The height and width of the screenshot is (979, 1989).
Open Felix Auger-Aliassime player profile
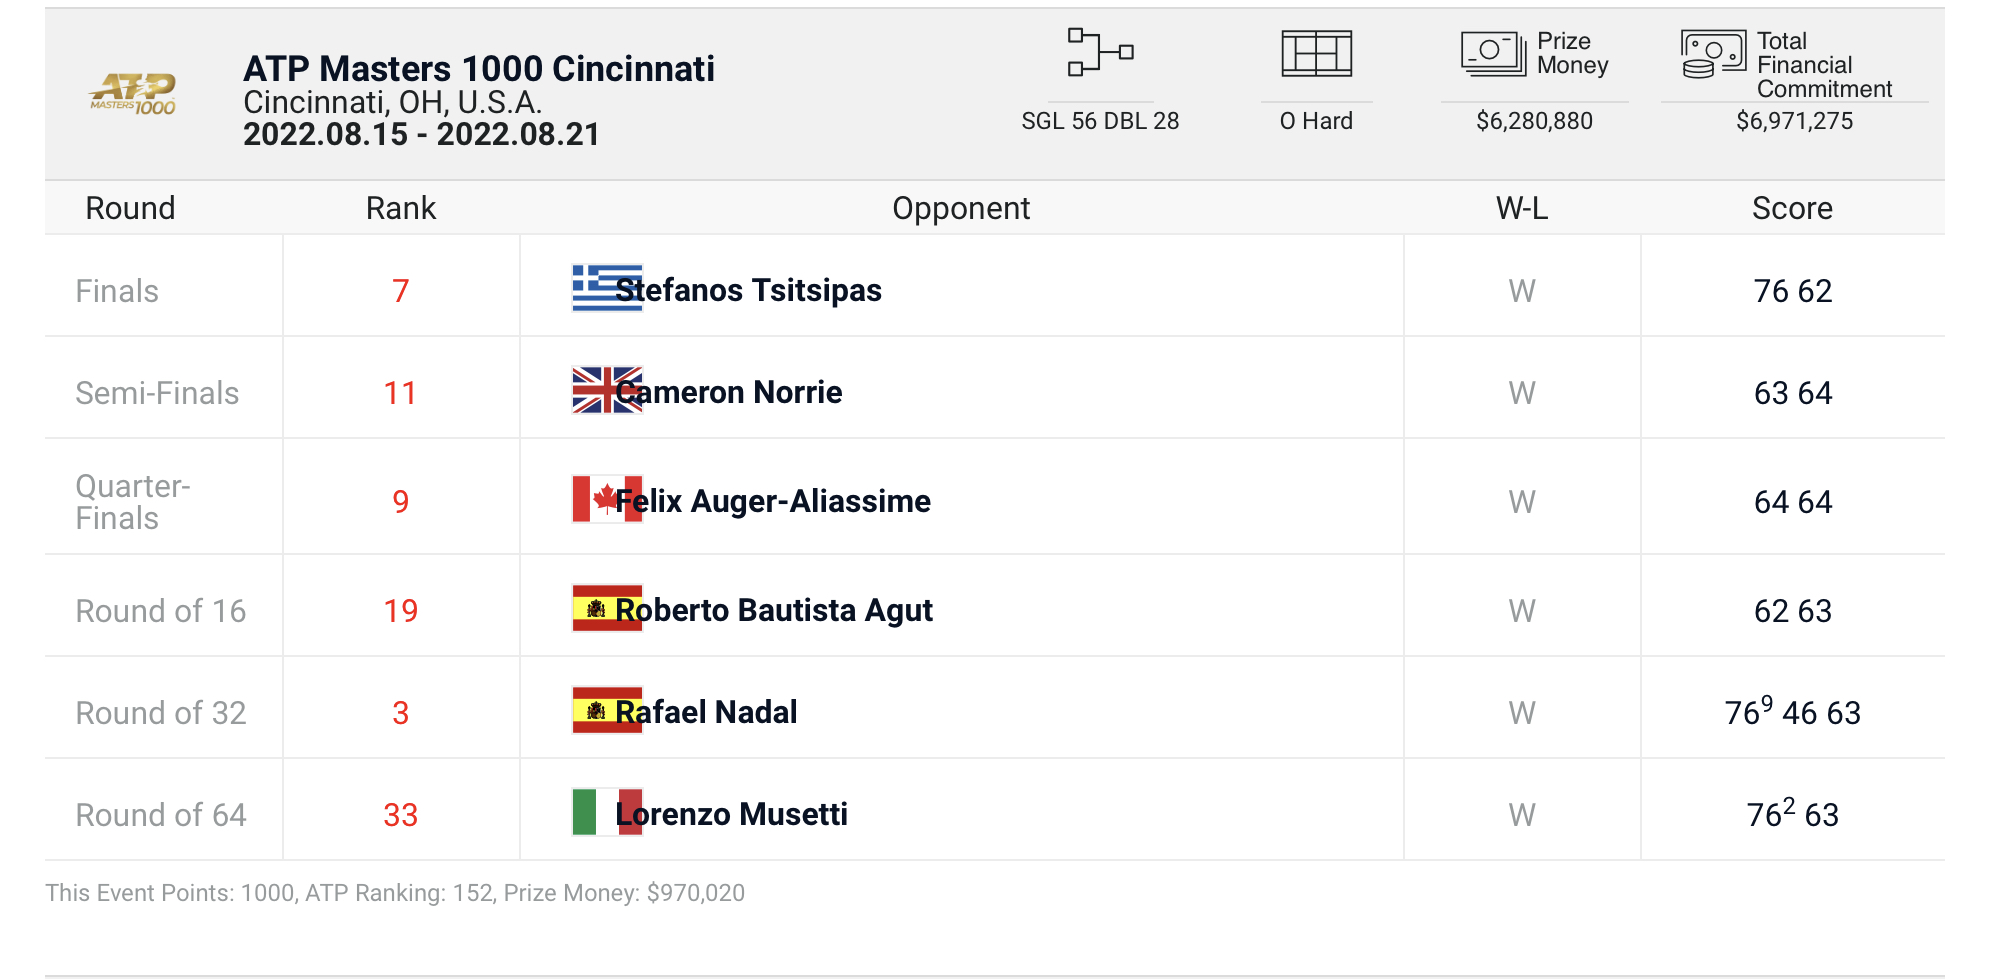click(773, 501)
